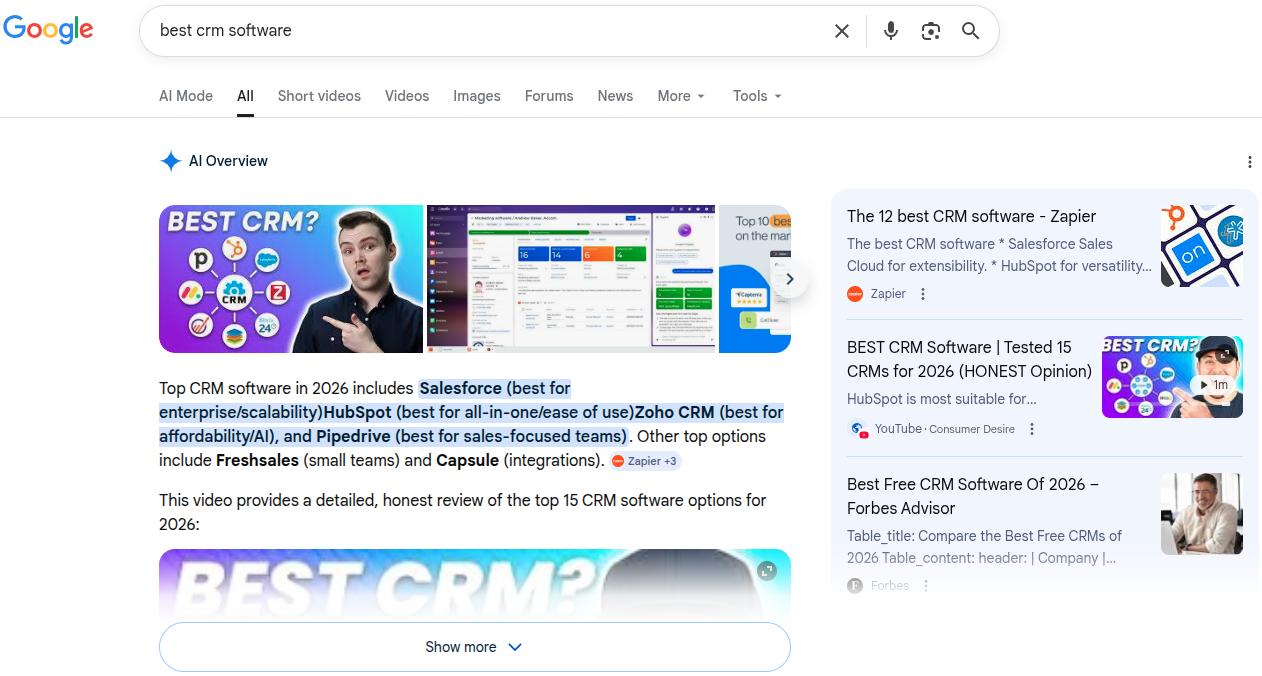Switch to the Images tab

pyautogui.click(x=476, y=96)
